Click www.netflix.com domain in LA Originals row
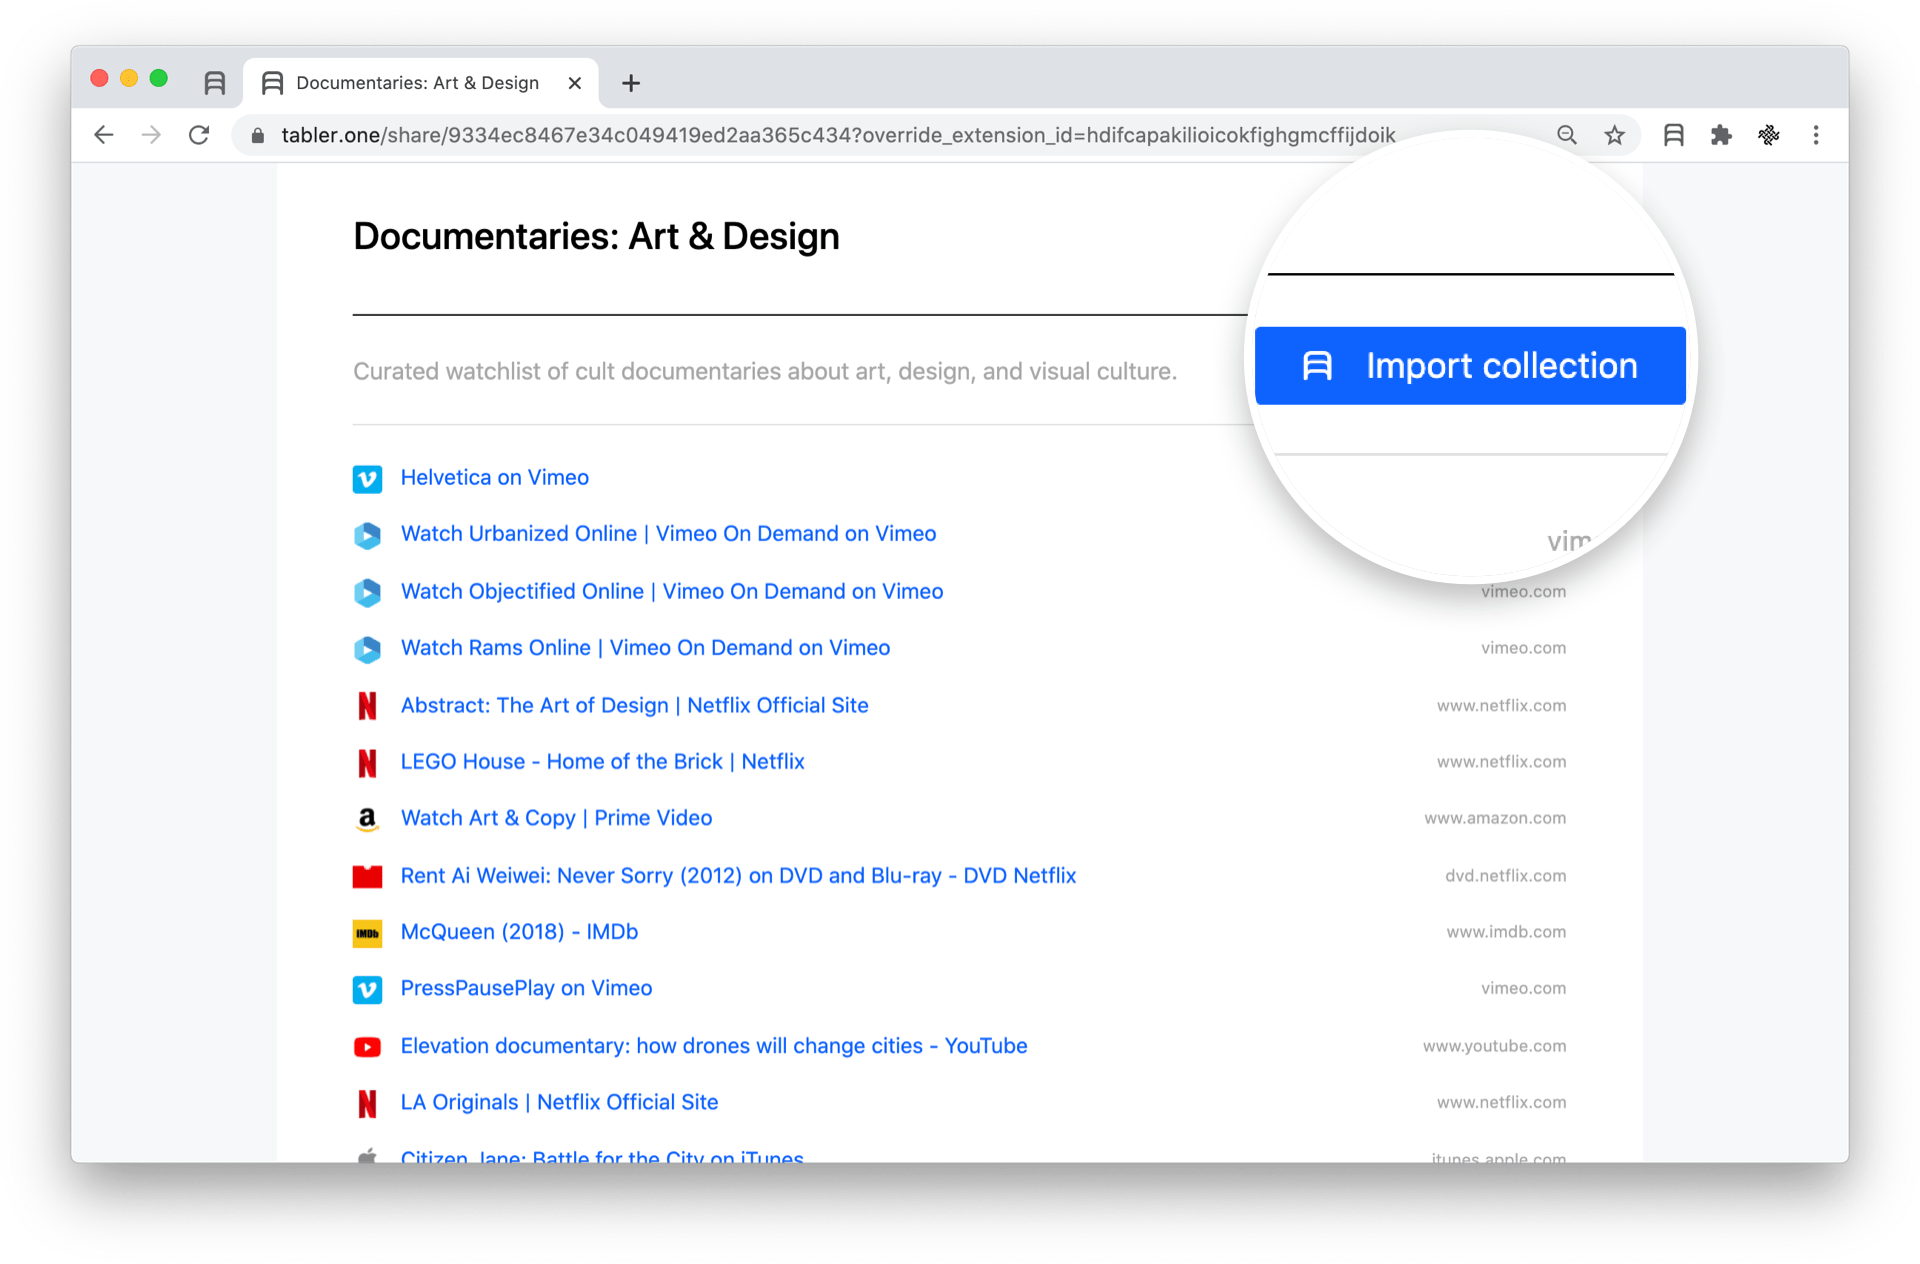 (1501, 1102)
